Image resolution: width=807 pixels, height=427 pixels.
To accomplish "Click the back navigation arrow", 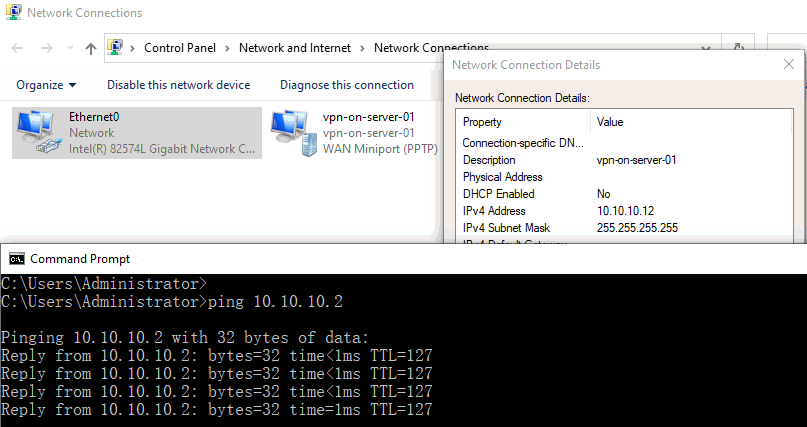I will pos(19,48).
